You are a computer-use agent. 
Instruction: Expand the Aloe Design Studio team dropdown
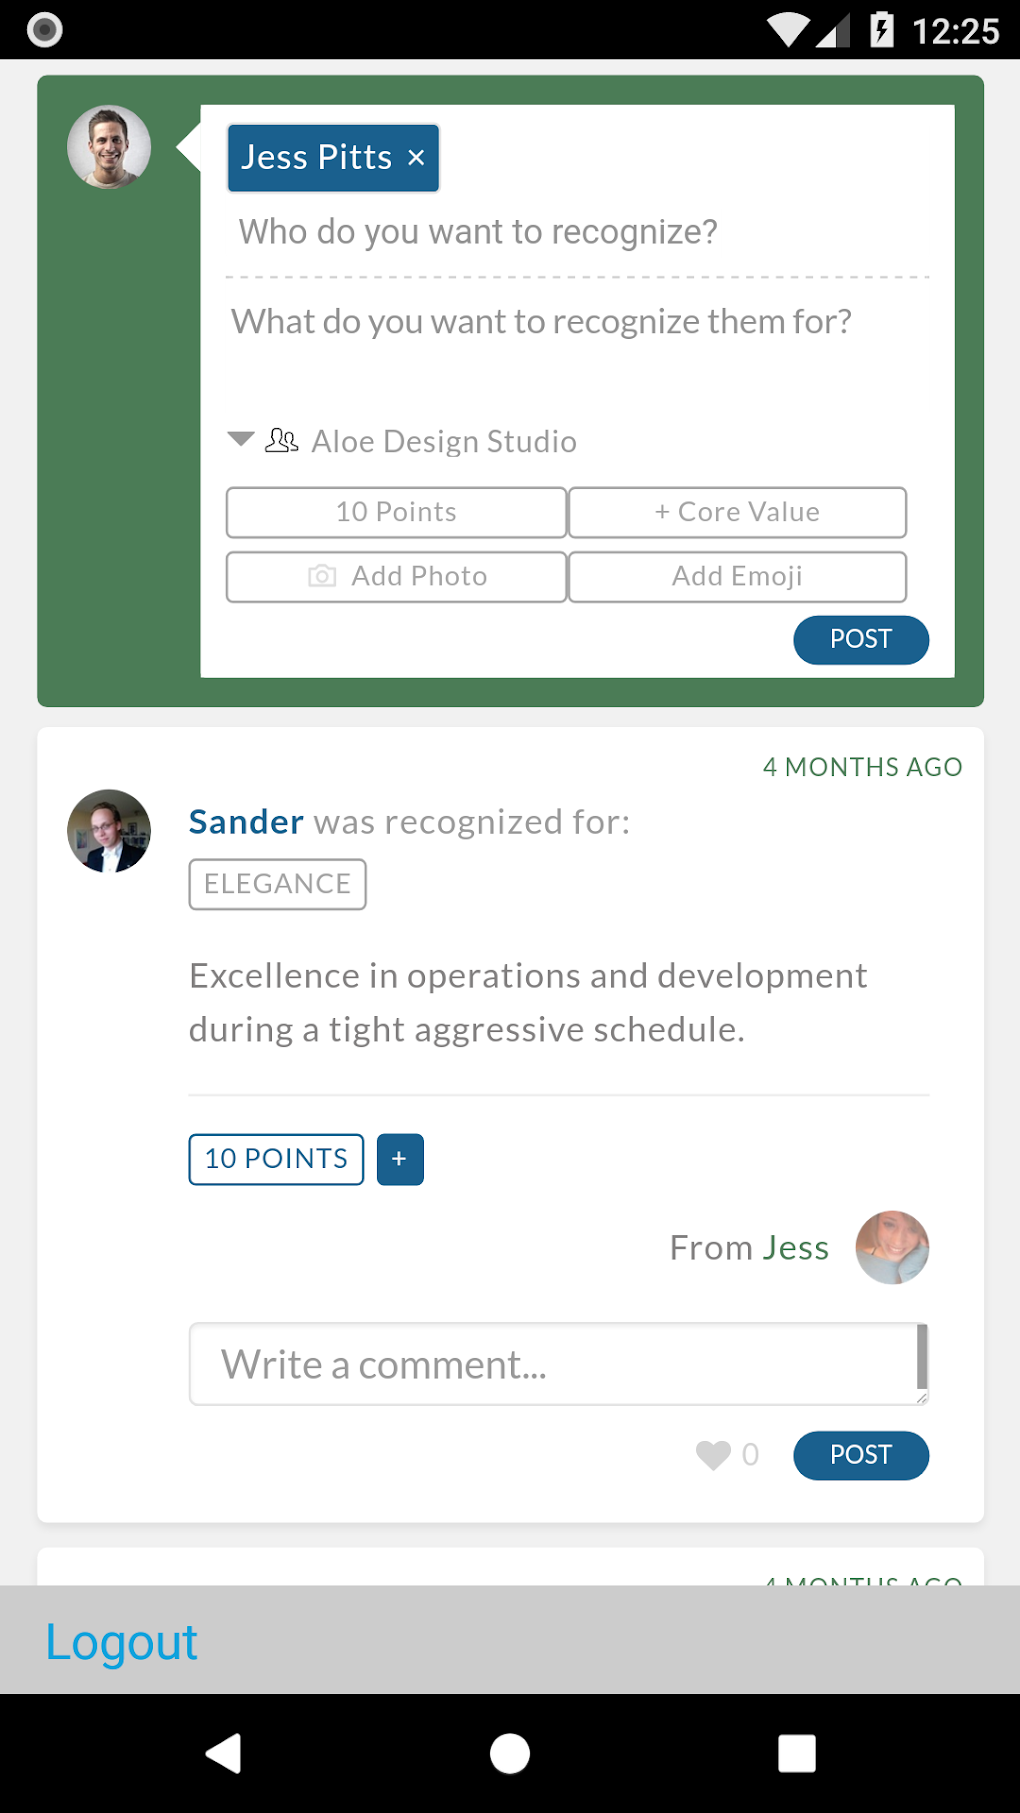(x=241, y=440)
